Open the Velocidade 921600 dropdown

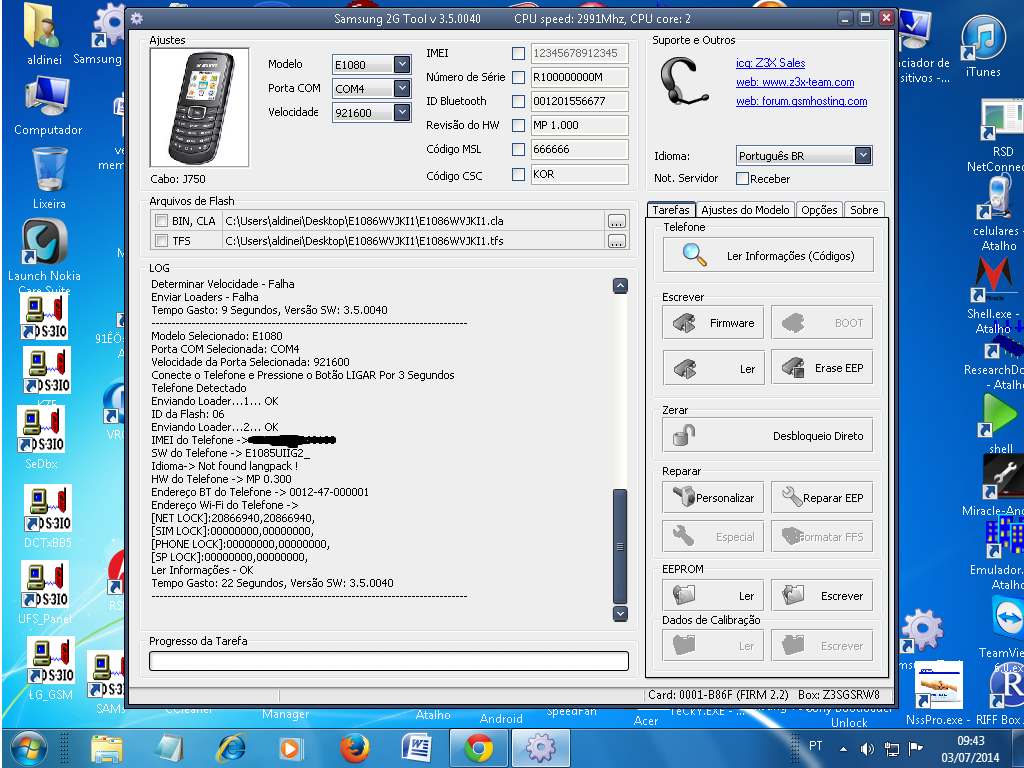click(x=402, y=112)
